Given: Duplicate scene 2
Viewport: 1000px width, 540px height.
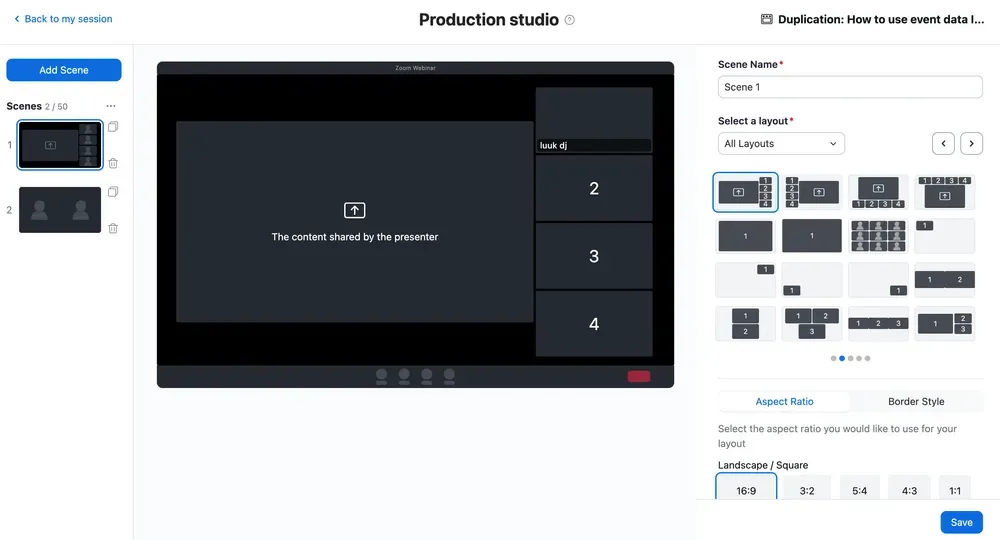Looking at the screenshot, I should coord(113,191).
